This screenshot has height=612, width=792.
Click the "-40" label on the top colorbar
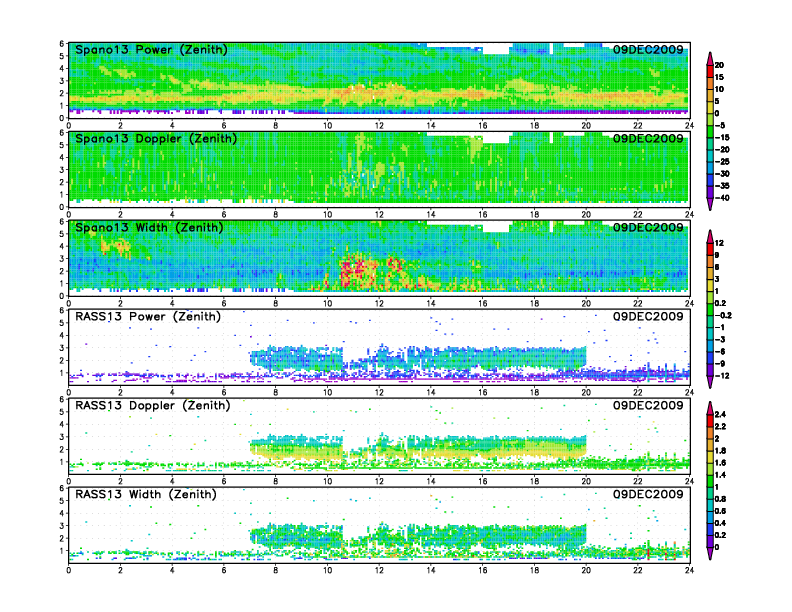coord(722,198)
